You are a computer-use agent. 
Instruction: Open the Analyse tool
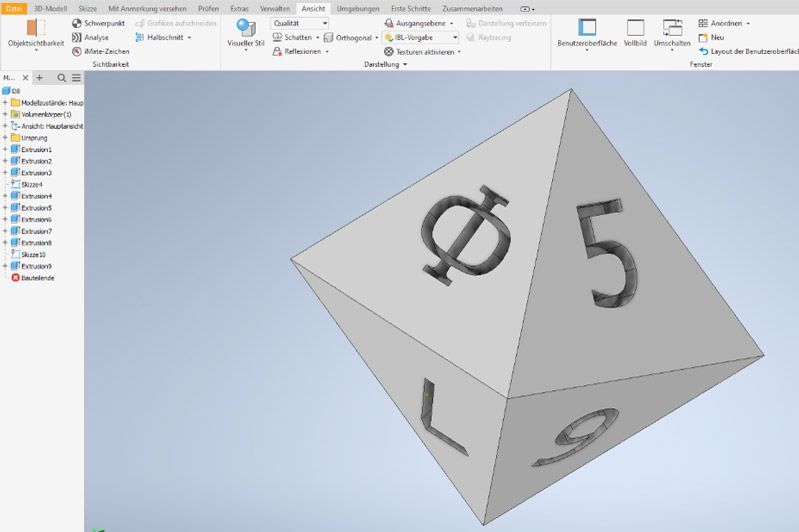point(77,37)
